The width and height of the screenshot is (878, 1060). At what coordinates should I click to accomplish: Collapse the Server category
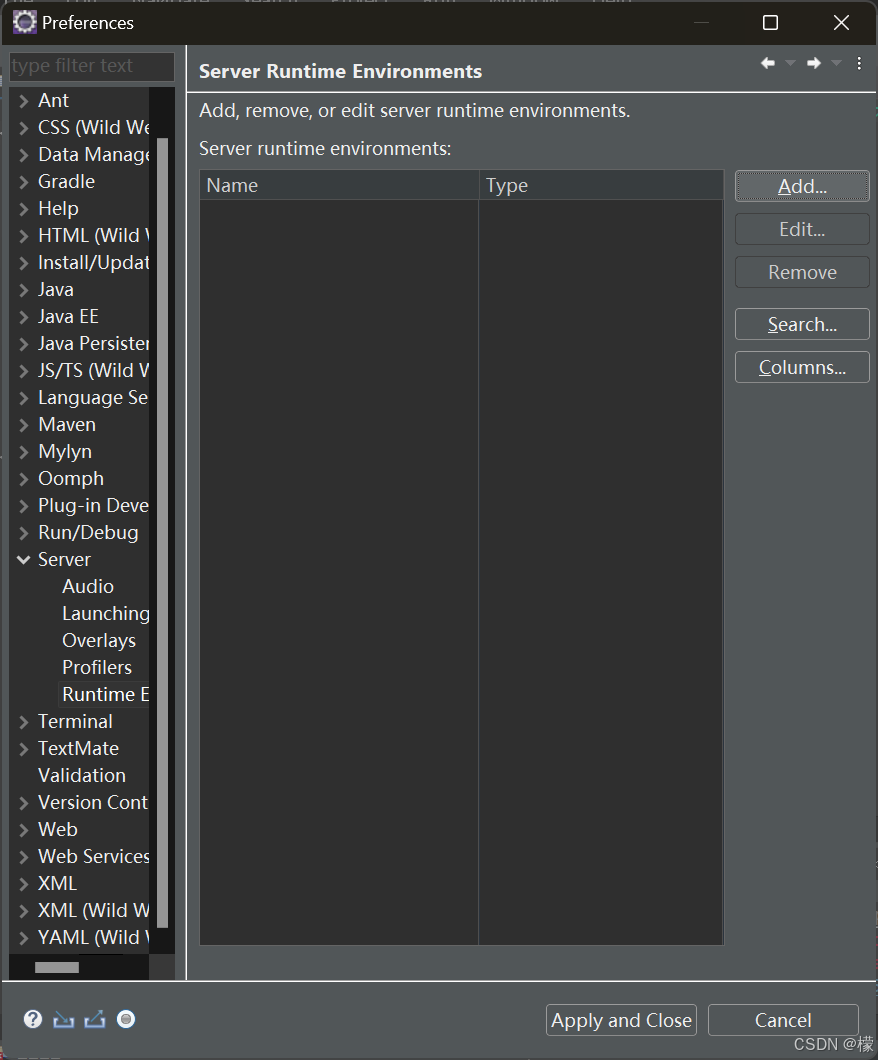(x=23, y=559)
